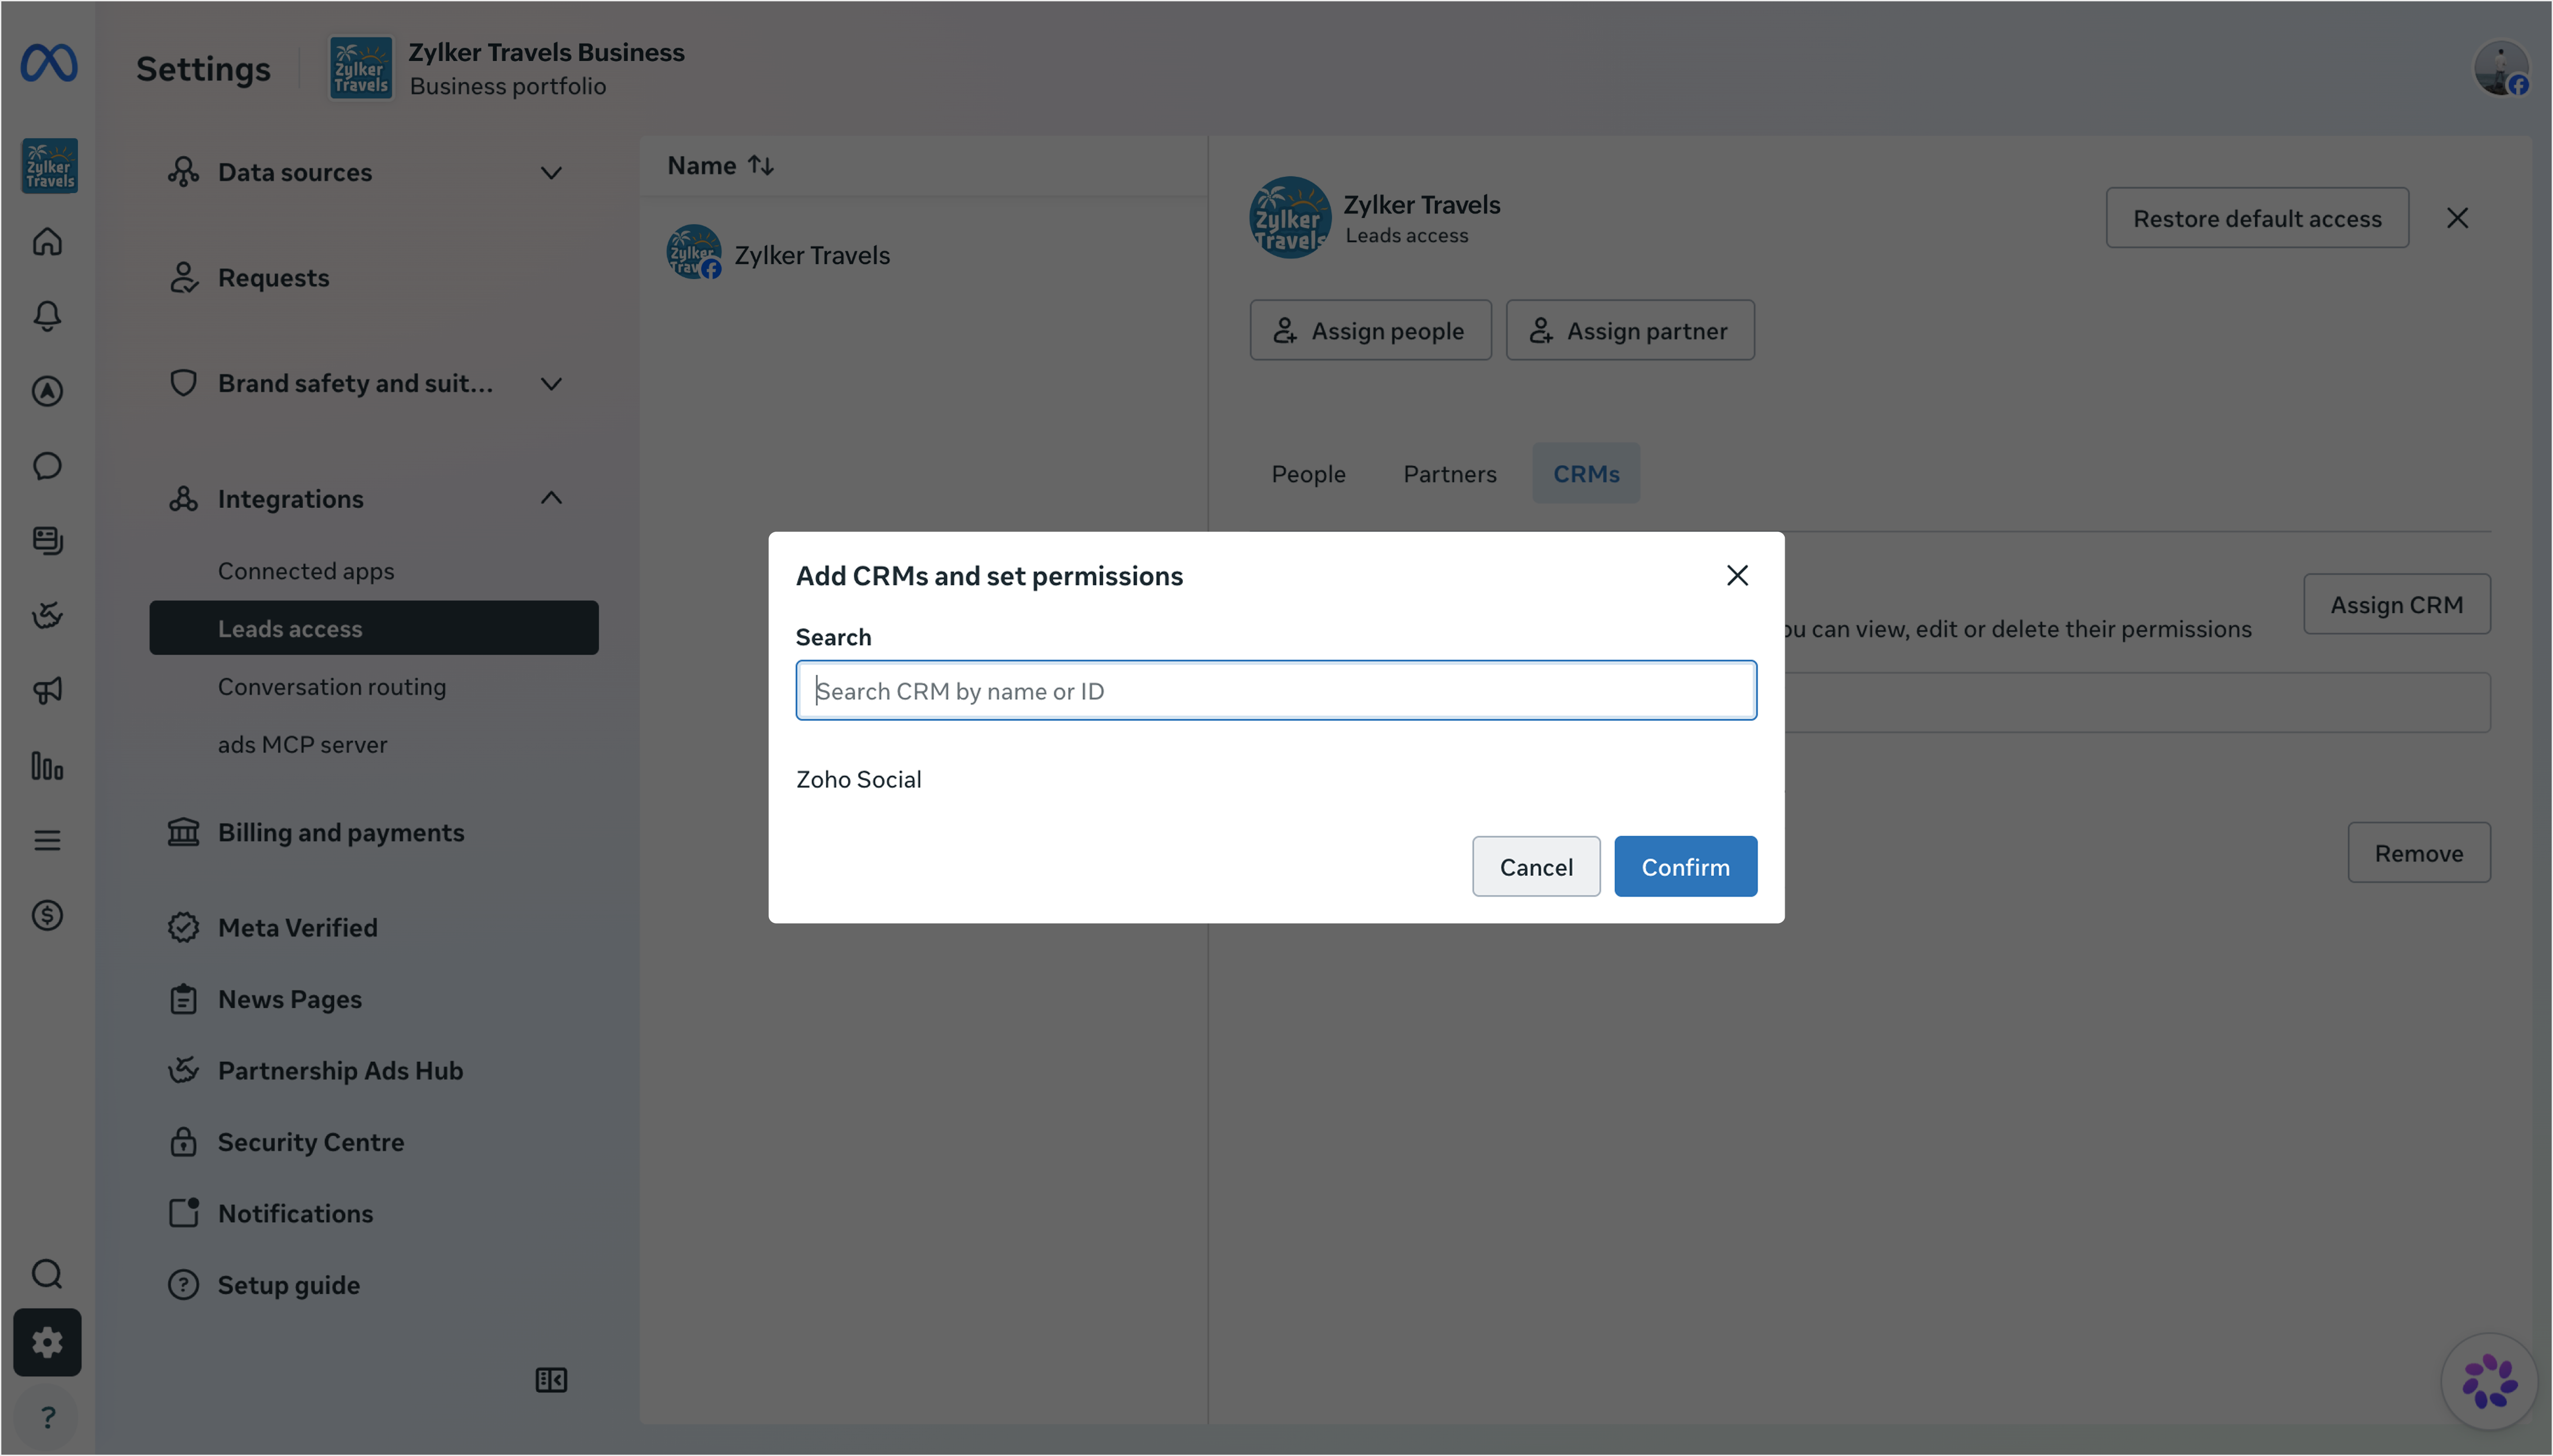
Task: Open the help question mark icon
Action: [x=47, y=1418]
